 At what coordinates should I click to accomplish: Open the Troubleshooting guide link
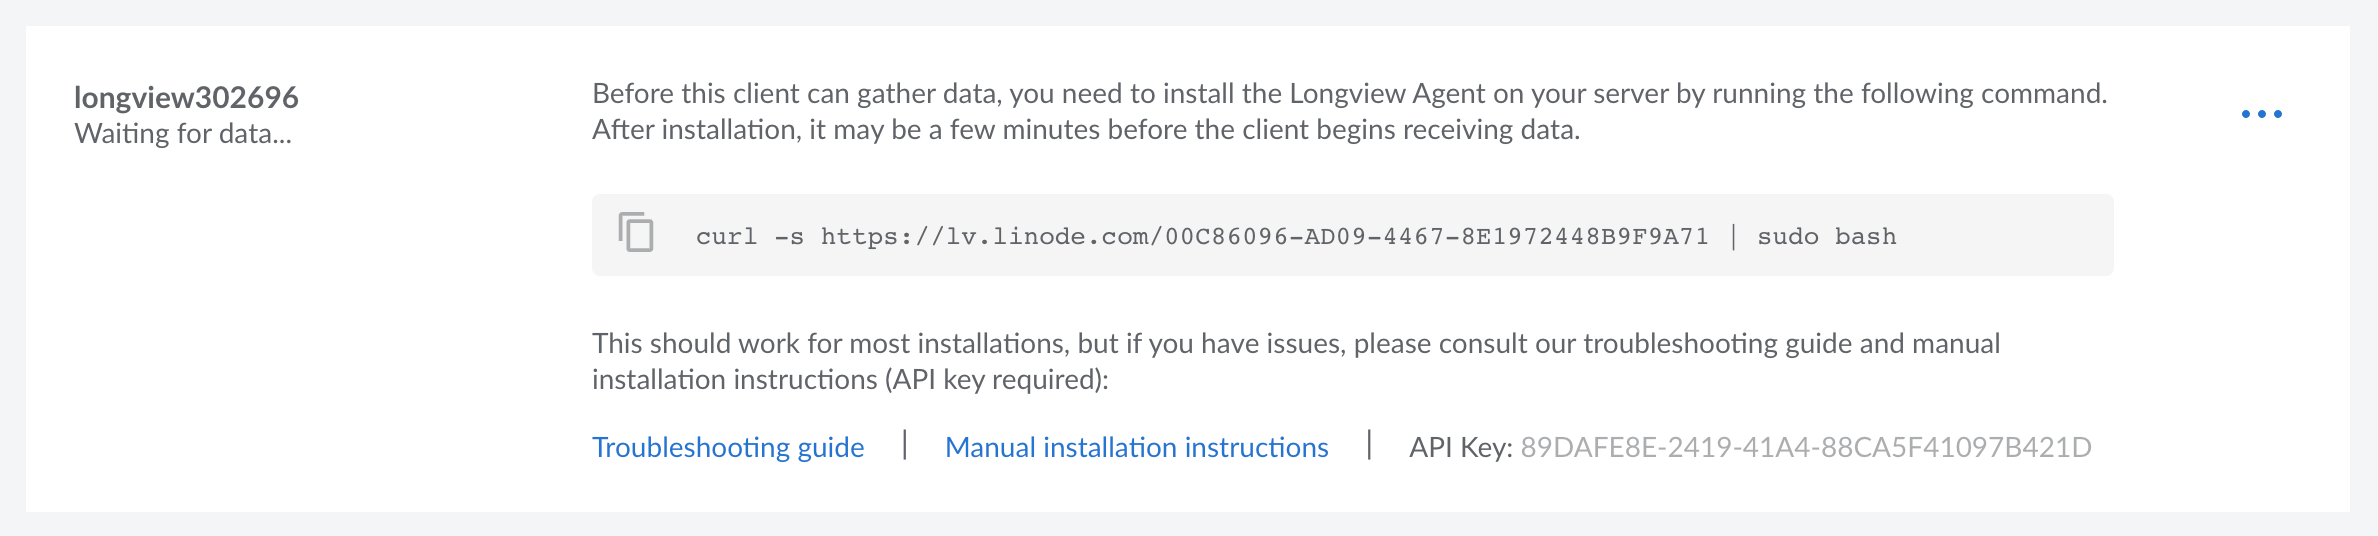(728, 447)
